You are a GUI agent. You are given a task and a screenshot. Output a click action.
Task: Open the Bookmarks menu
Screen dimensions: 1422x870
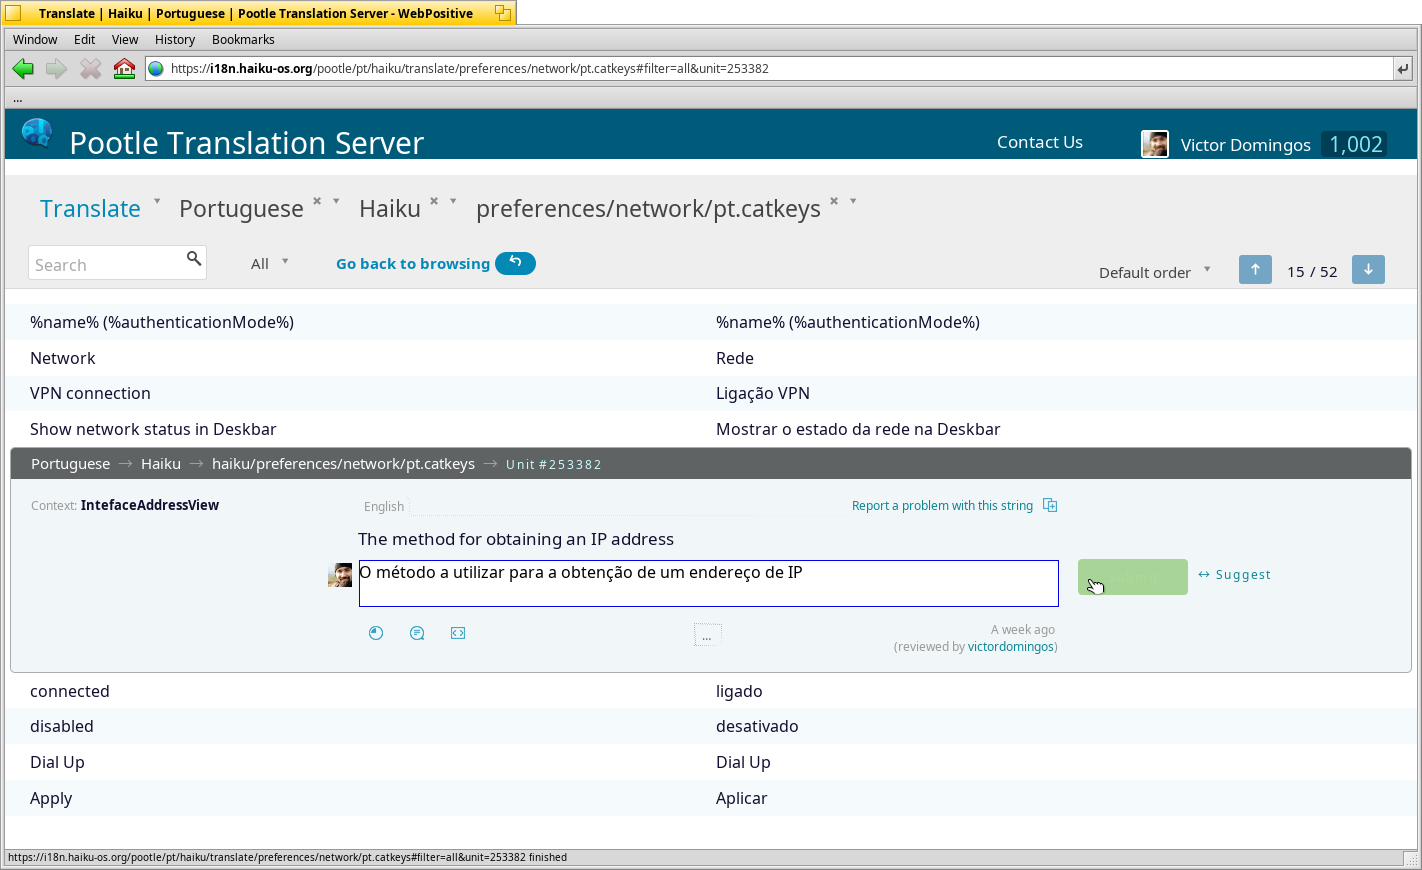(243, 40)
